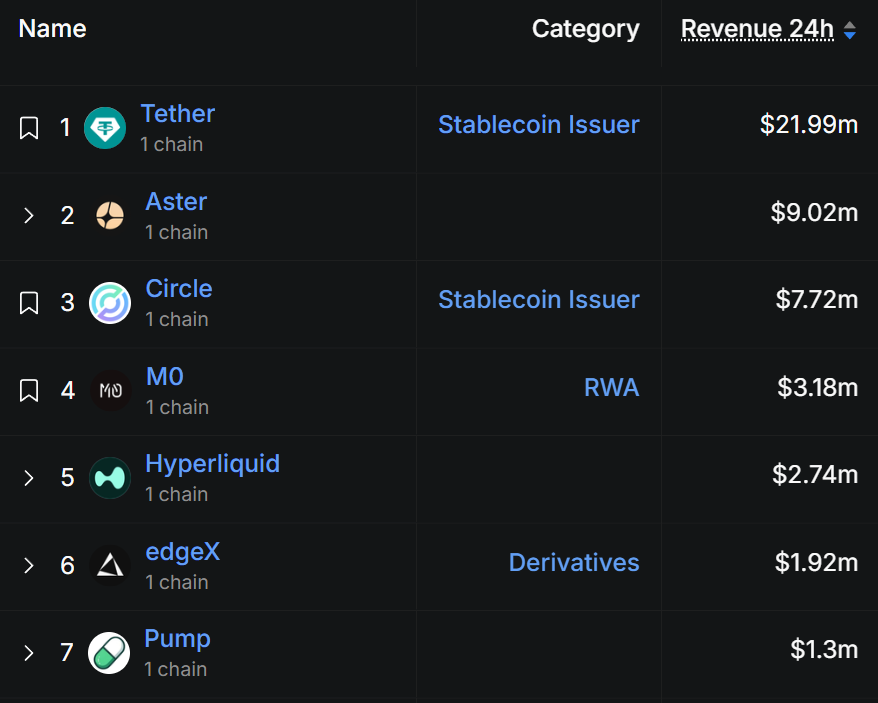Bookmark the Tether protocol row
The image size is (878, 703).
tap(29, 128)
